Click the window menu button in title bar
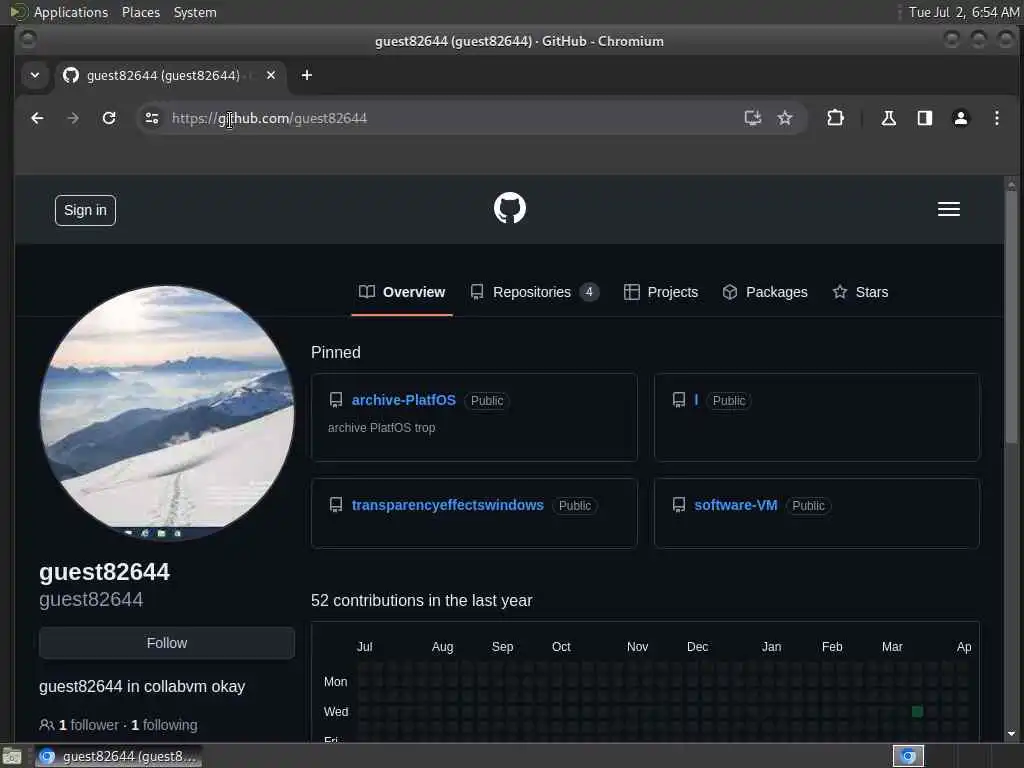The width and height of the screenshot is (1024, 768). [27, 40]
